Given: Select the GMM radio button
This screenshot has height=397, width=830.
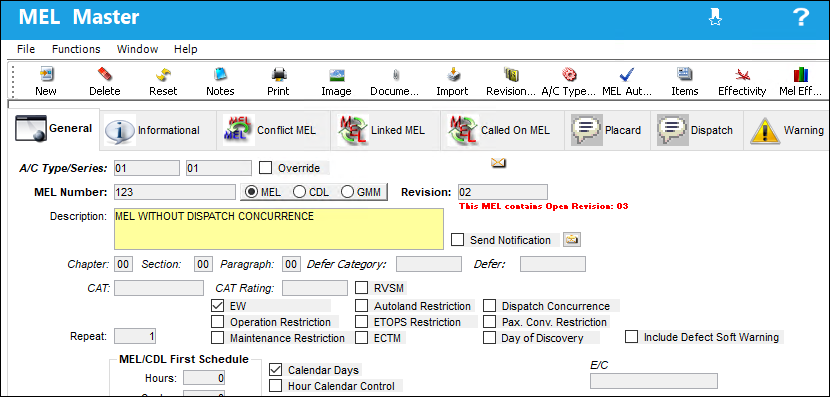Looking at the screenshot, I should 348,192.
